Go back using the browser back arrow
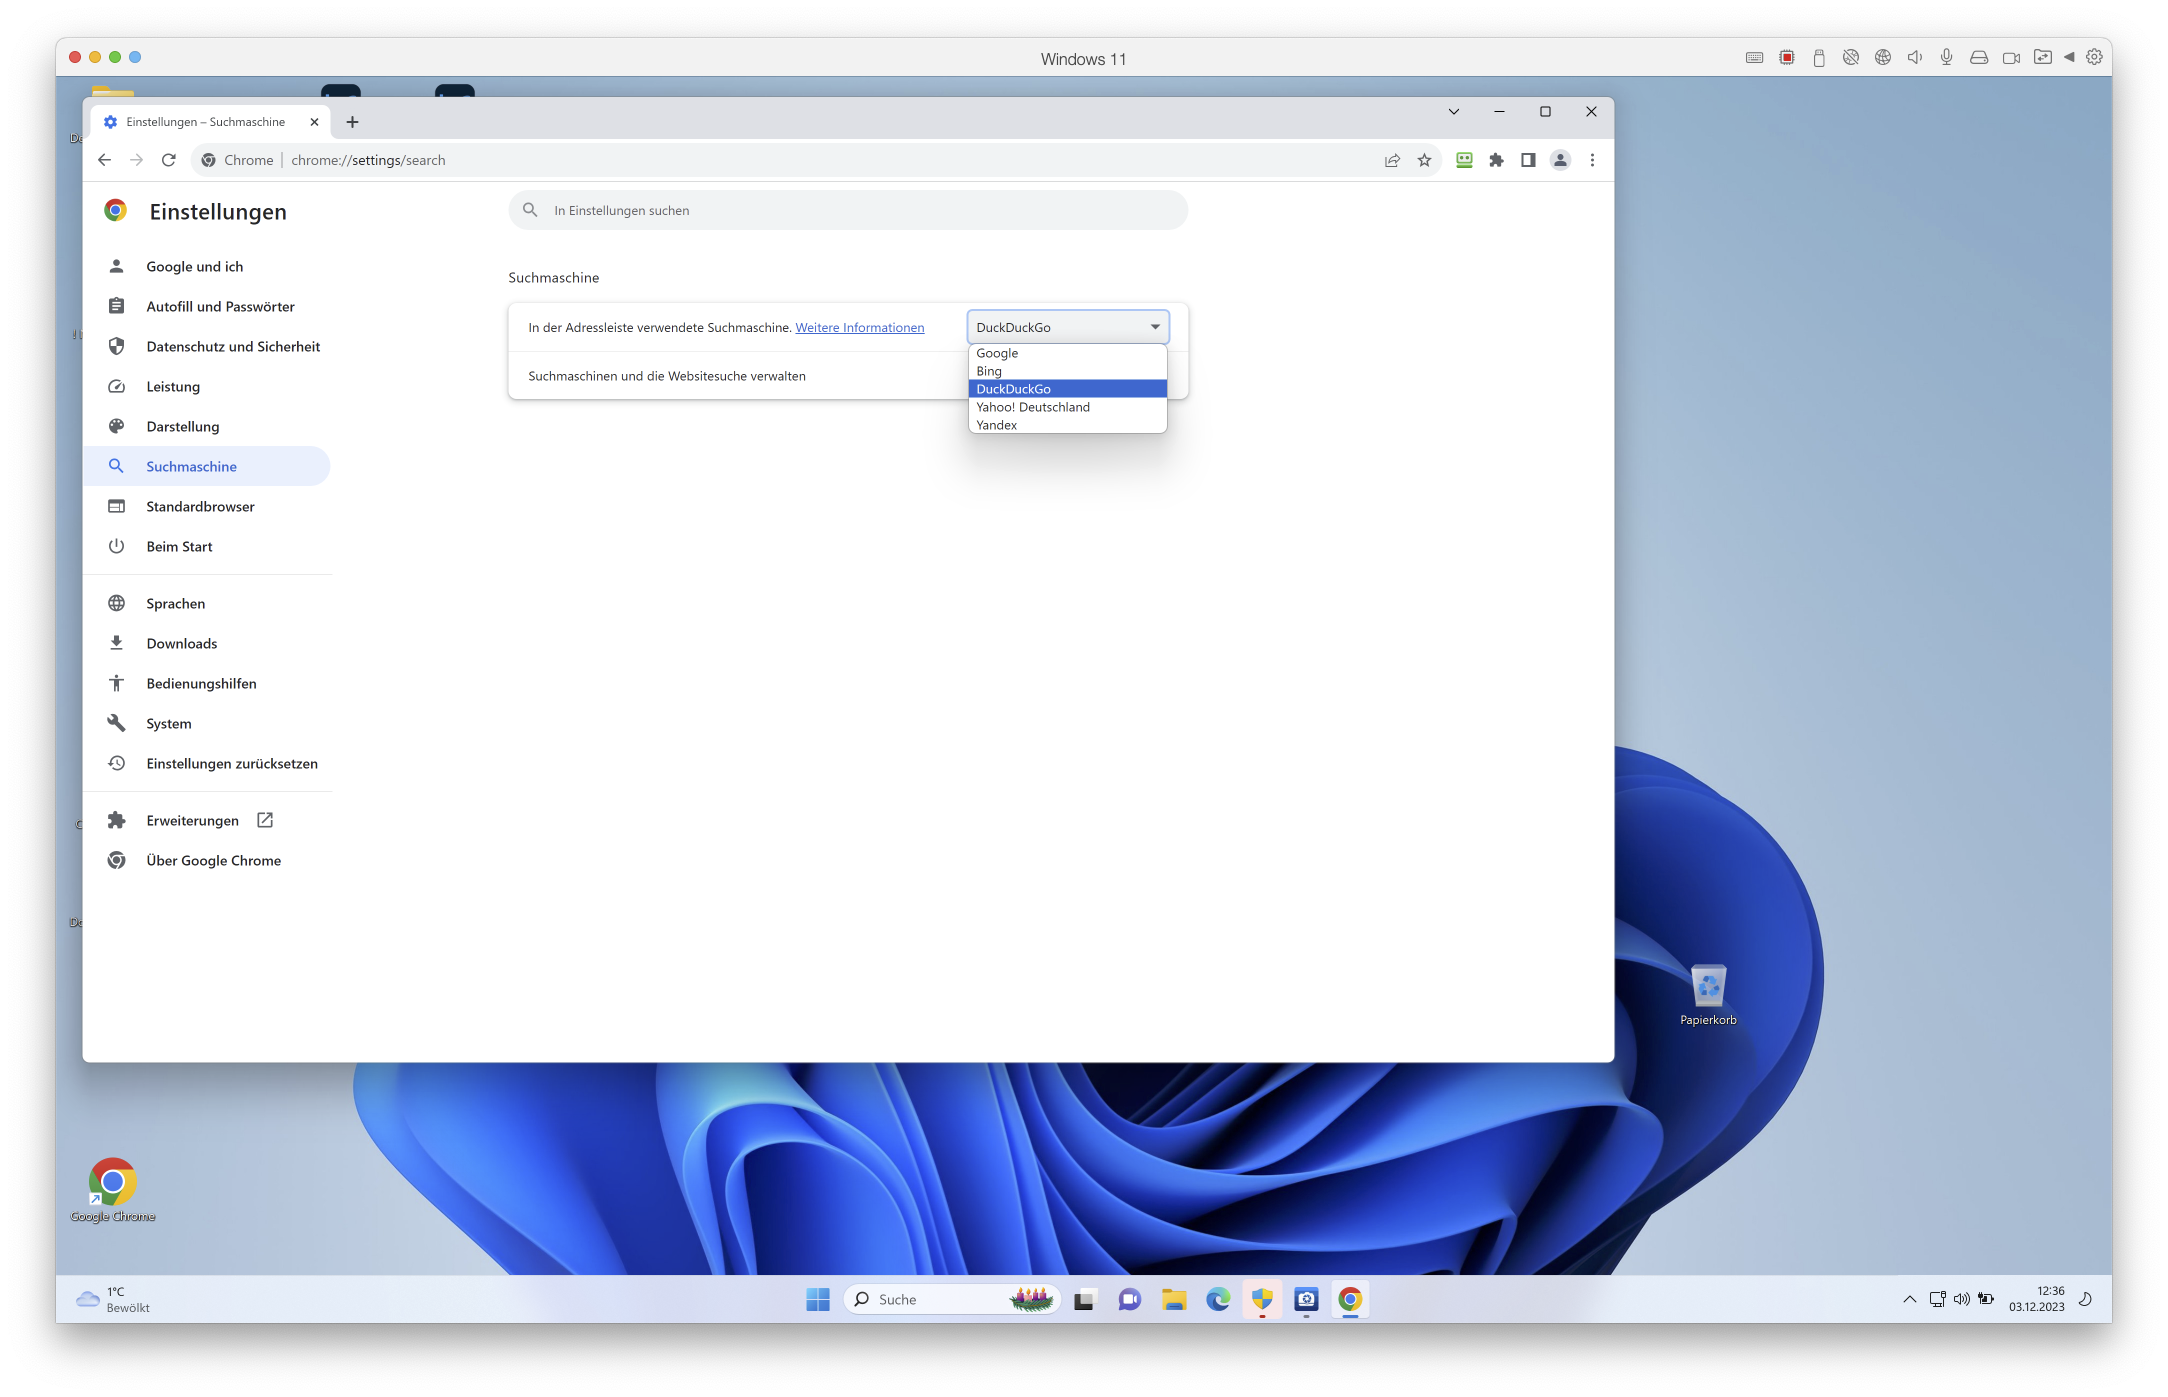This screenshot has height=1397, width=2168. pos(104,160)
